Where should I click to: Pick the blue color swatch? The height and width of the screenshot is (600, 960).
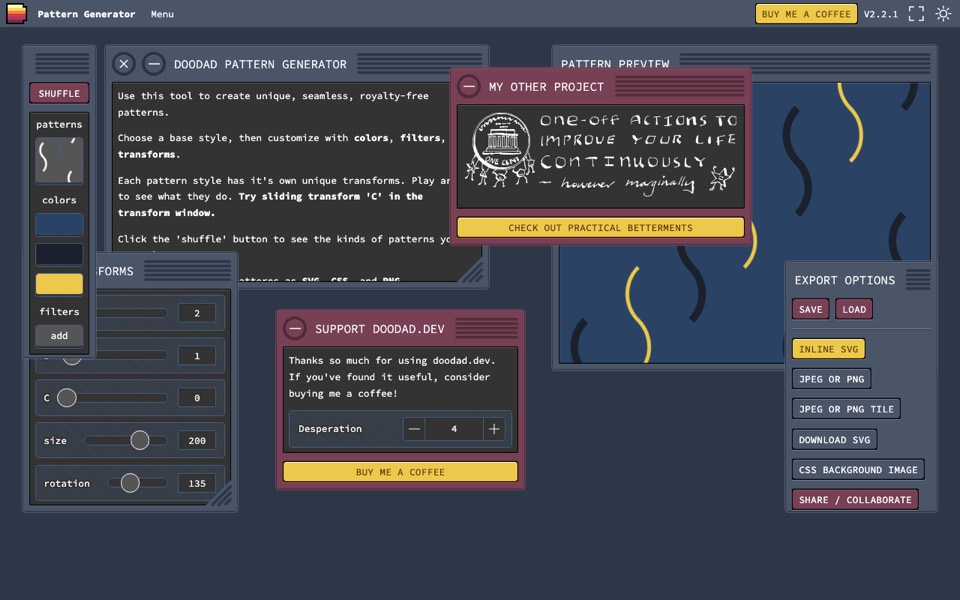59,225
